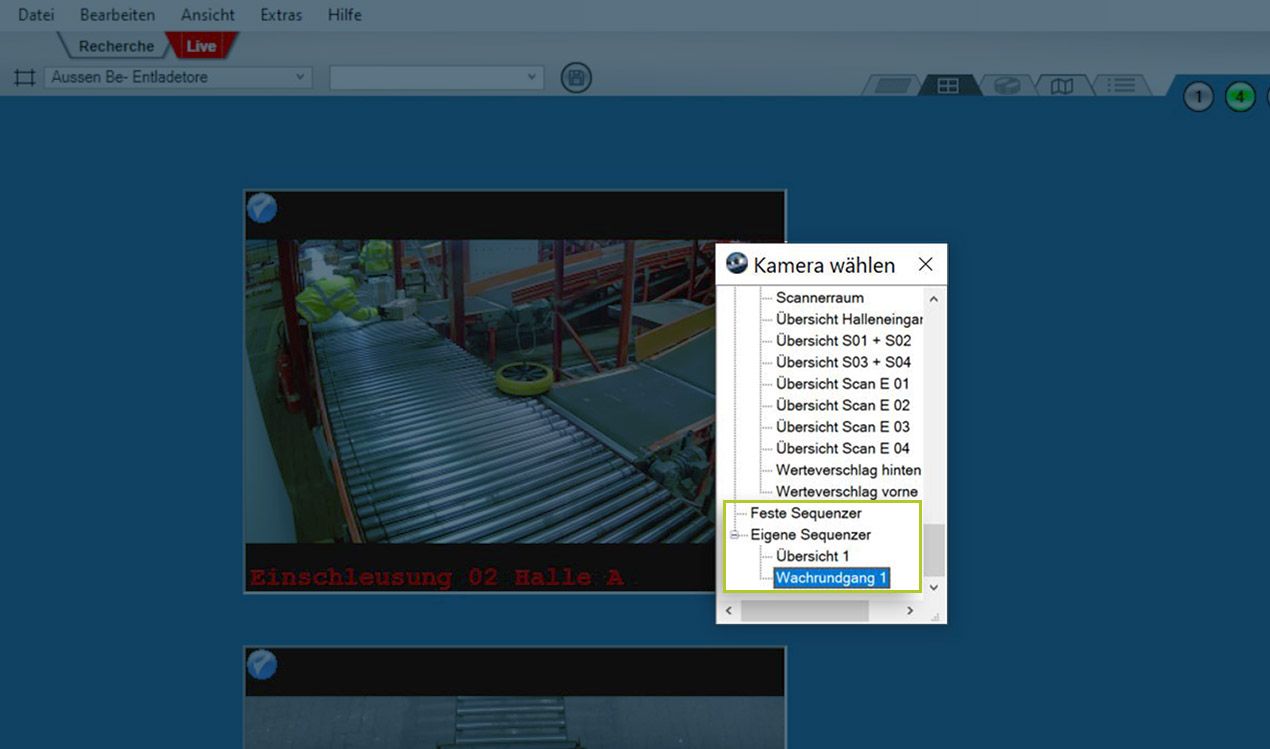This screenshot has width=1270, height=749.
Task: Select Werteverschlag vorne camera
Action: click(847, 492)
